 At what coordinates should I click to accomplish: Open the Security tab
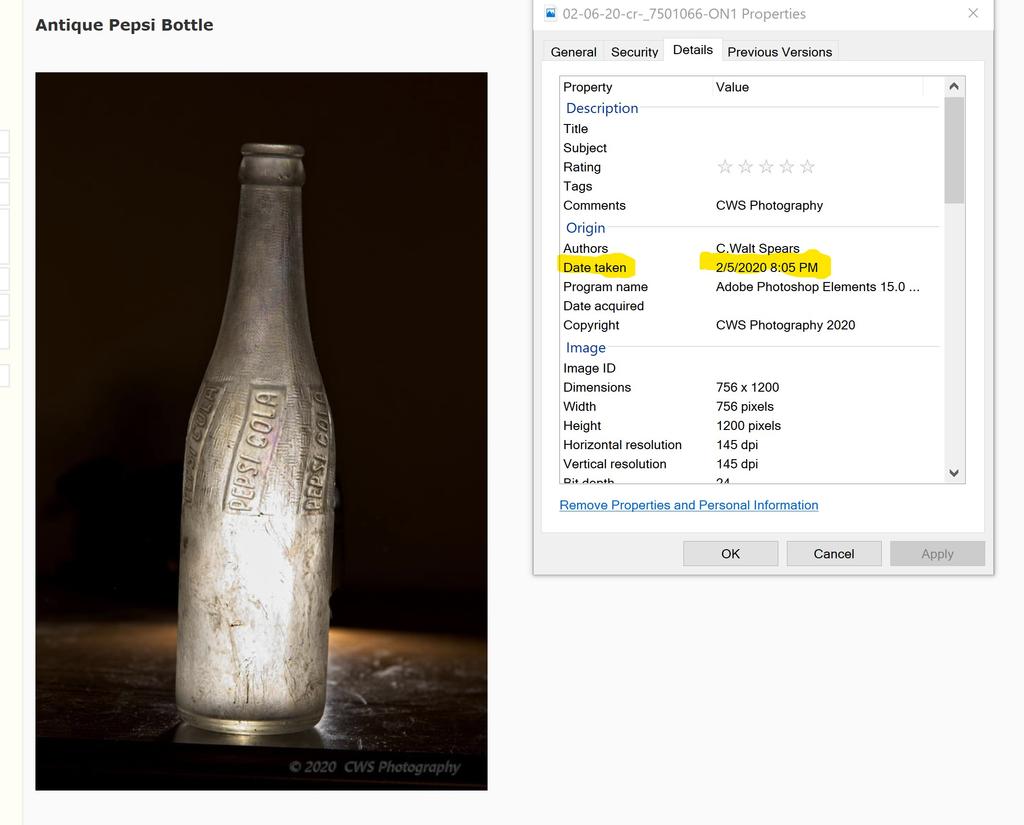click(635, 52)
